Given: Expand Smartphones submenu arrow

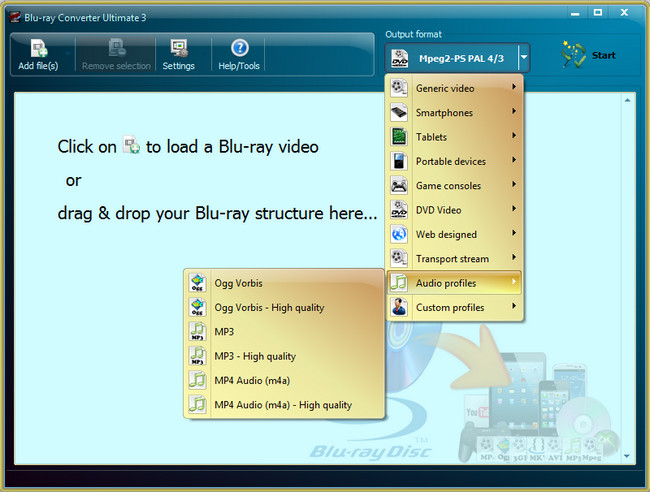Looking at the screenshot, I should [514, 111].
